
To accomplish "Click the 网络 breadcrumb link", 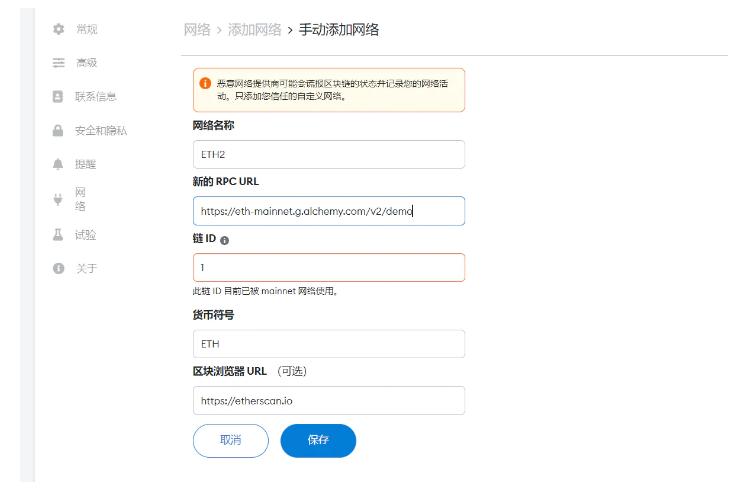I will click(197, 30).
